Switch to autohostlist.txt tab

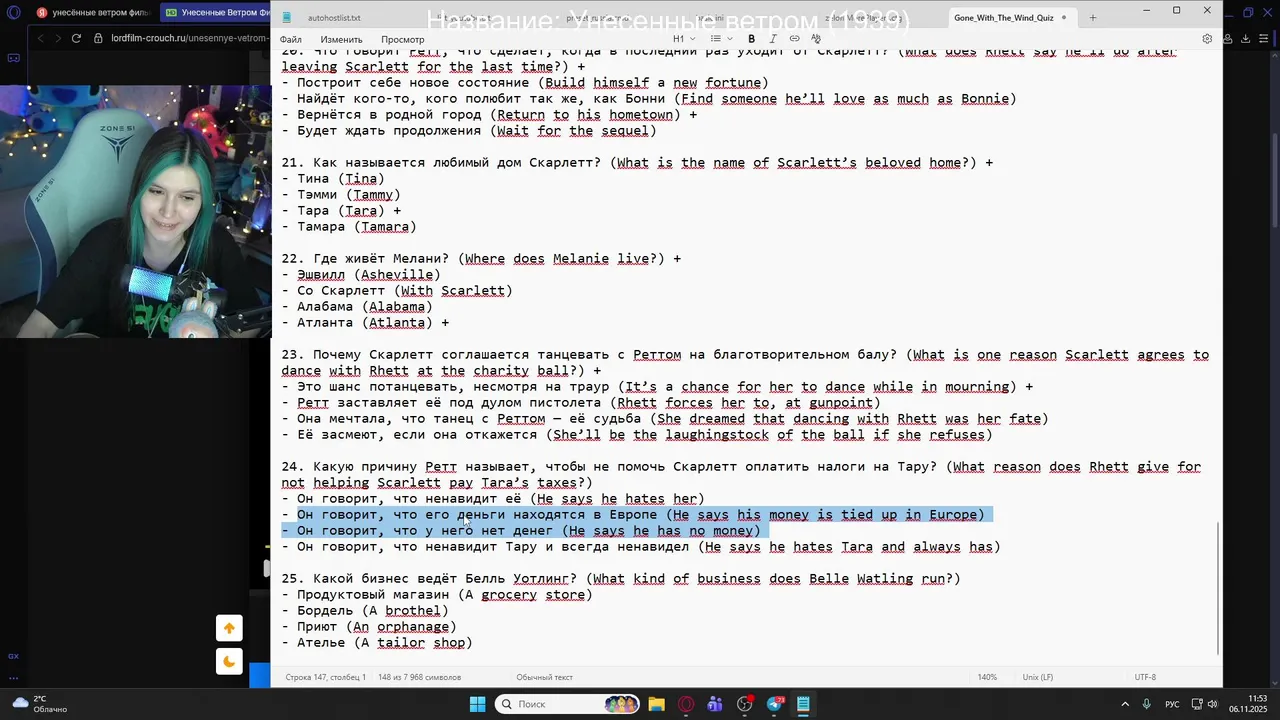pos(335,18)
